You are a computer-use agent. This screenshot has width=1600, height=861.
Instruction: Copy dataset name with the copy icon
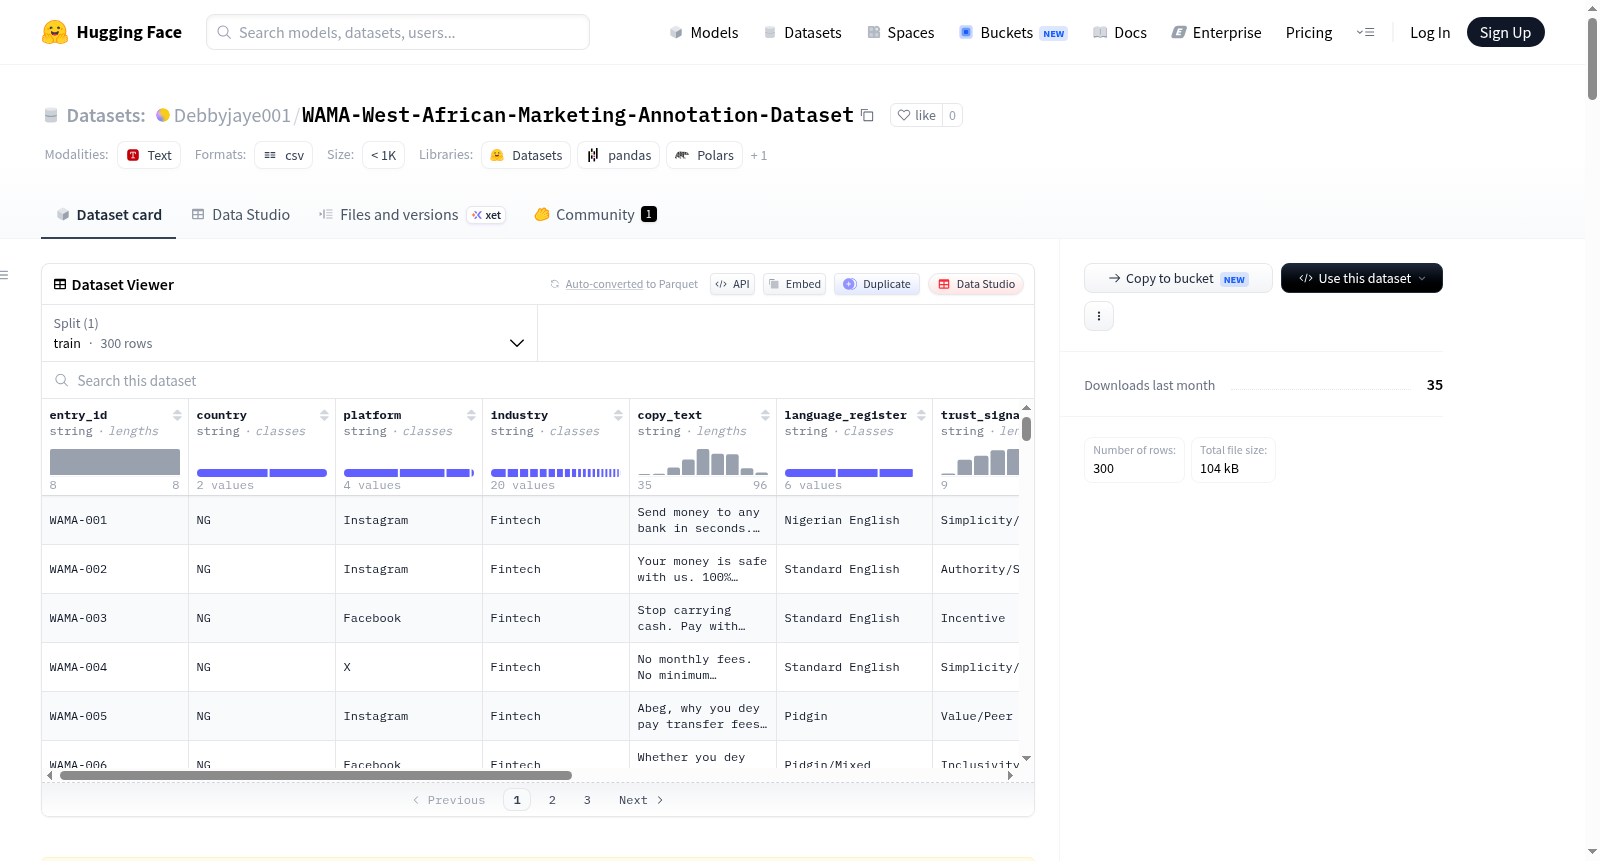(x=867, y=116)
